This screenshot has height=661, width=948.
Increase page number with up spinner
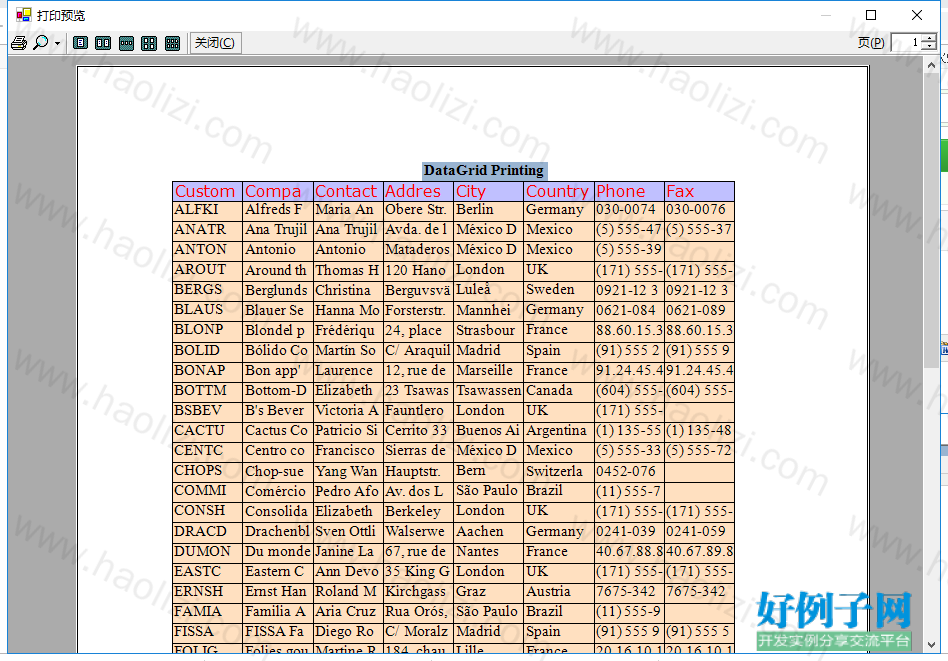pos(929,38)
